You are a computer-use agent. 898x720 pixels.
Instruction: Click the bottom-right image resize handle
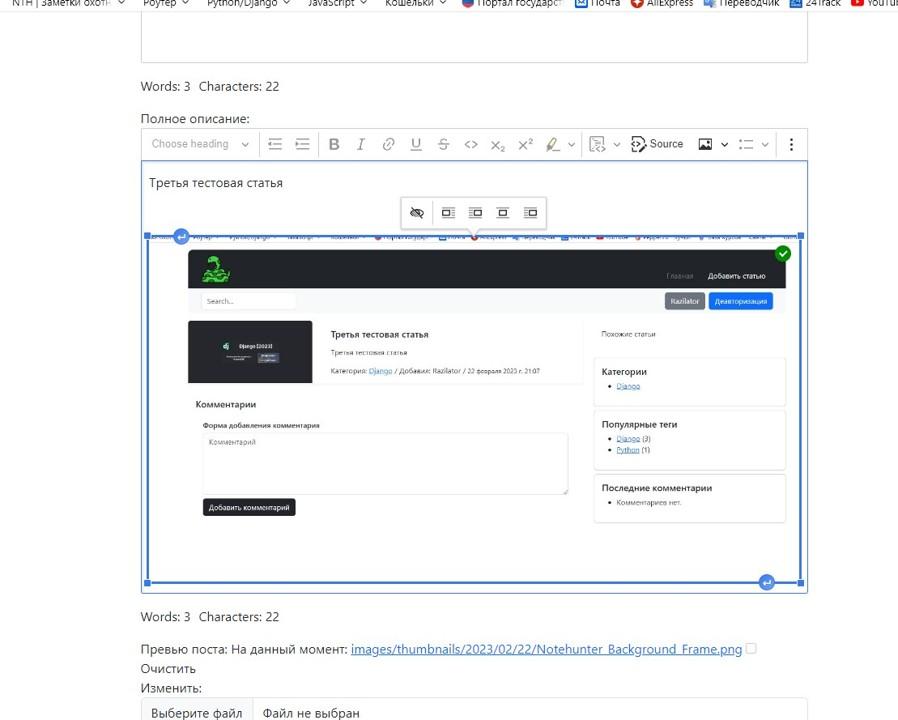(801, 583)
